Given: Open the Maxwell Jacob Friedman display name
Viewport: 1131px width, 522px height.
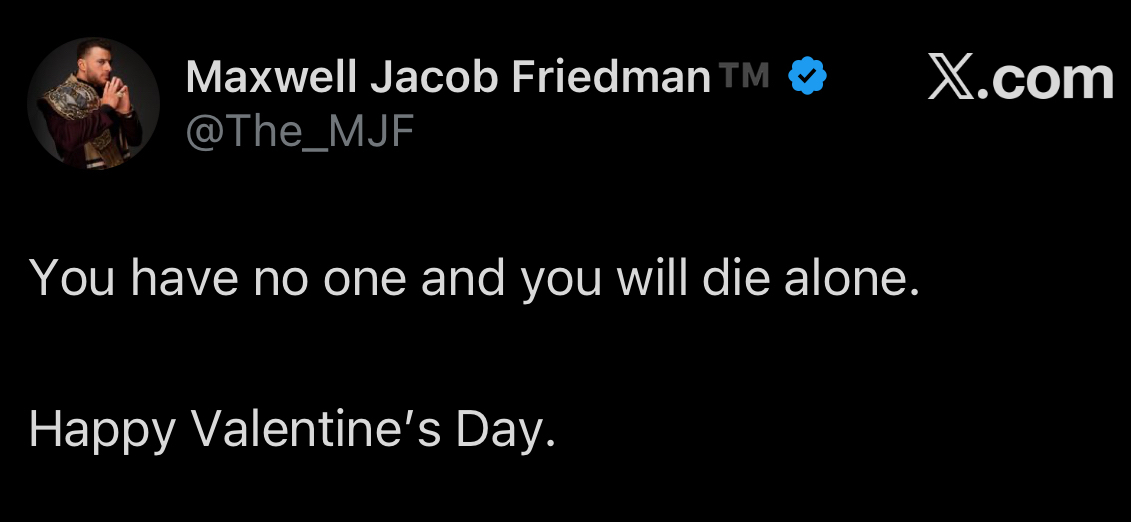Looking at the screenshot, I should (x=447, y=77).
